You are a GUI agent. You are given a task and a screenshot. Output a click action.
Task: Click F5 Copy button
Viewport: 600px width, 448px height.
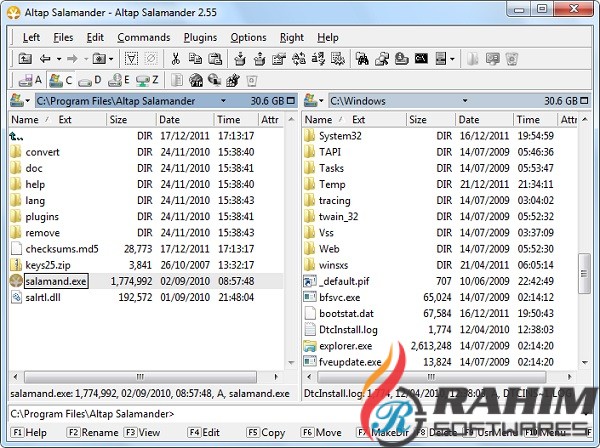(266, 433)
